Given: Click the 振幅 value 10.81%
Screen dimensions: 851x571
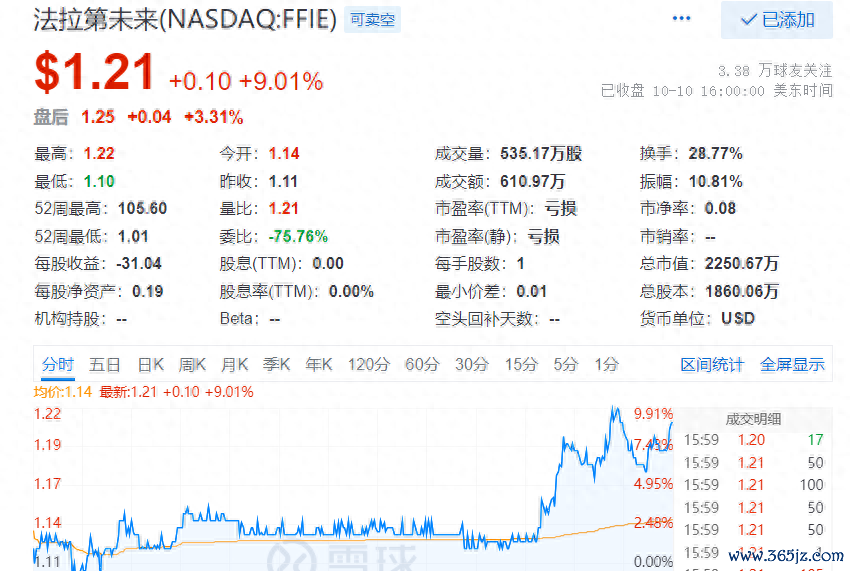Looking at the screenshot, I should 715,181.
